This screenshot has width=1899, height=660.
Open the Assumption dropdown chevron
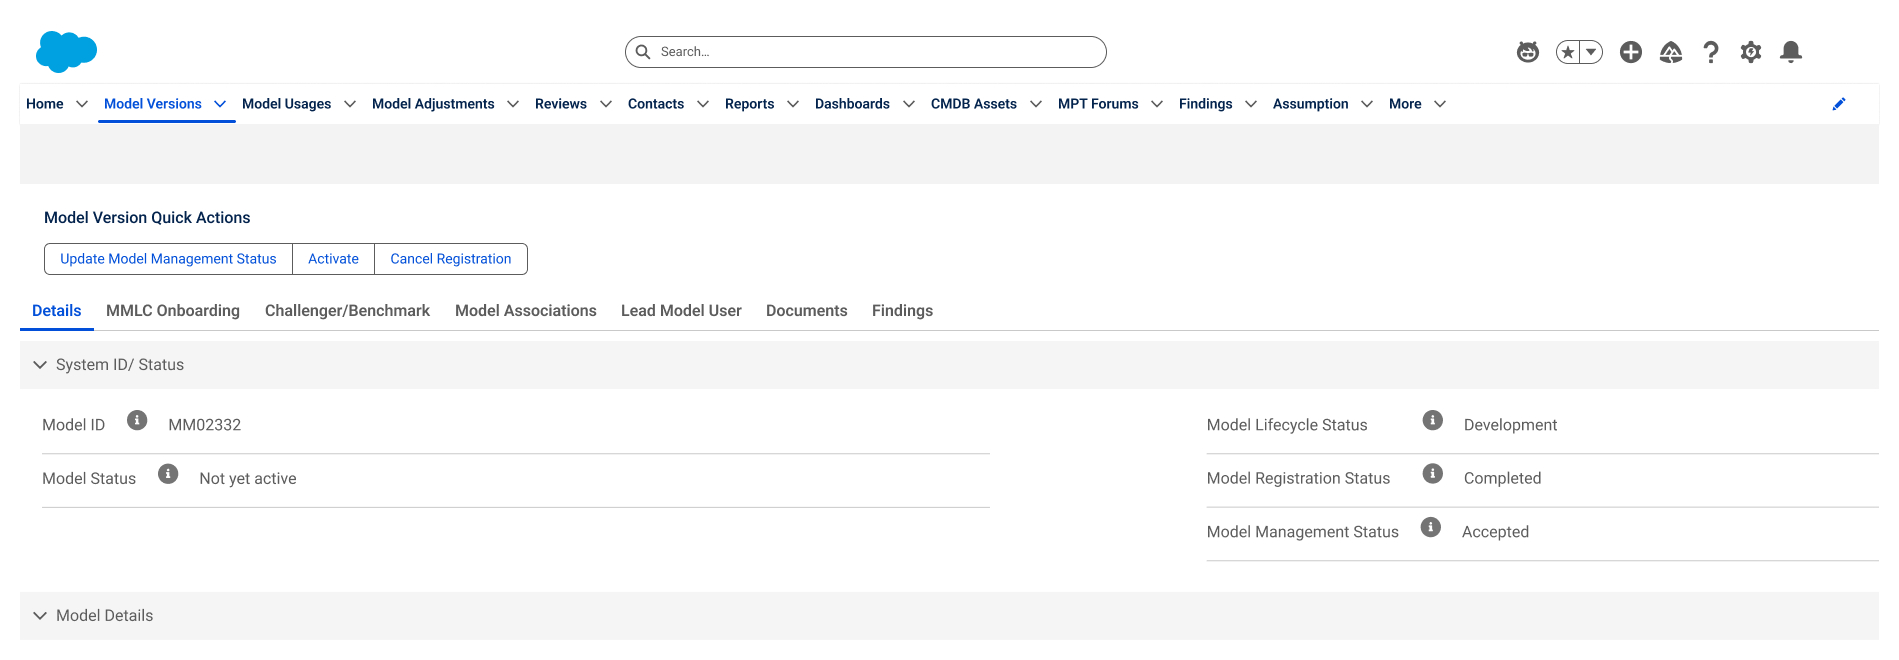coord(1367,104)
